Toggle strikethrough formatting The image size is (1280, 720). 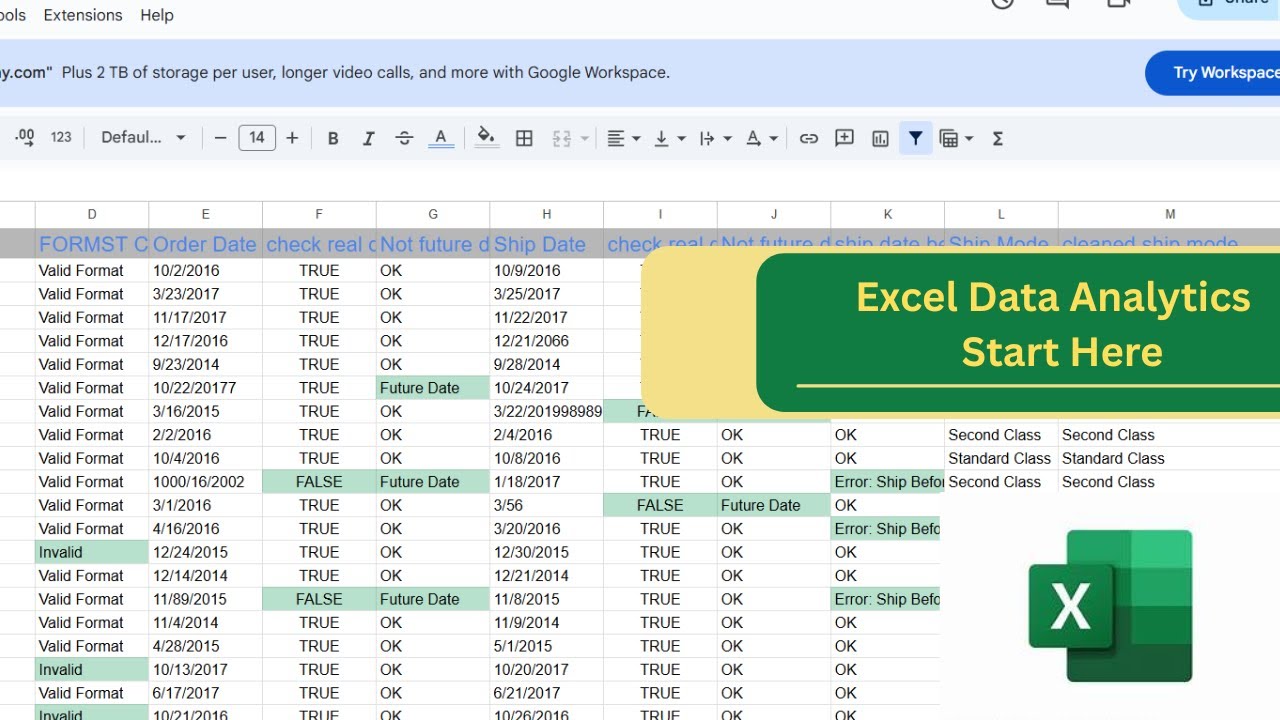coord(404,139)
